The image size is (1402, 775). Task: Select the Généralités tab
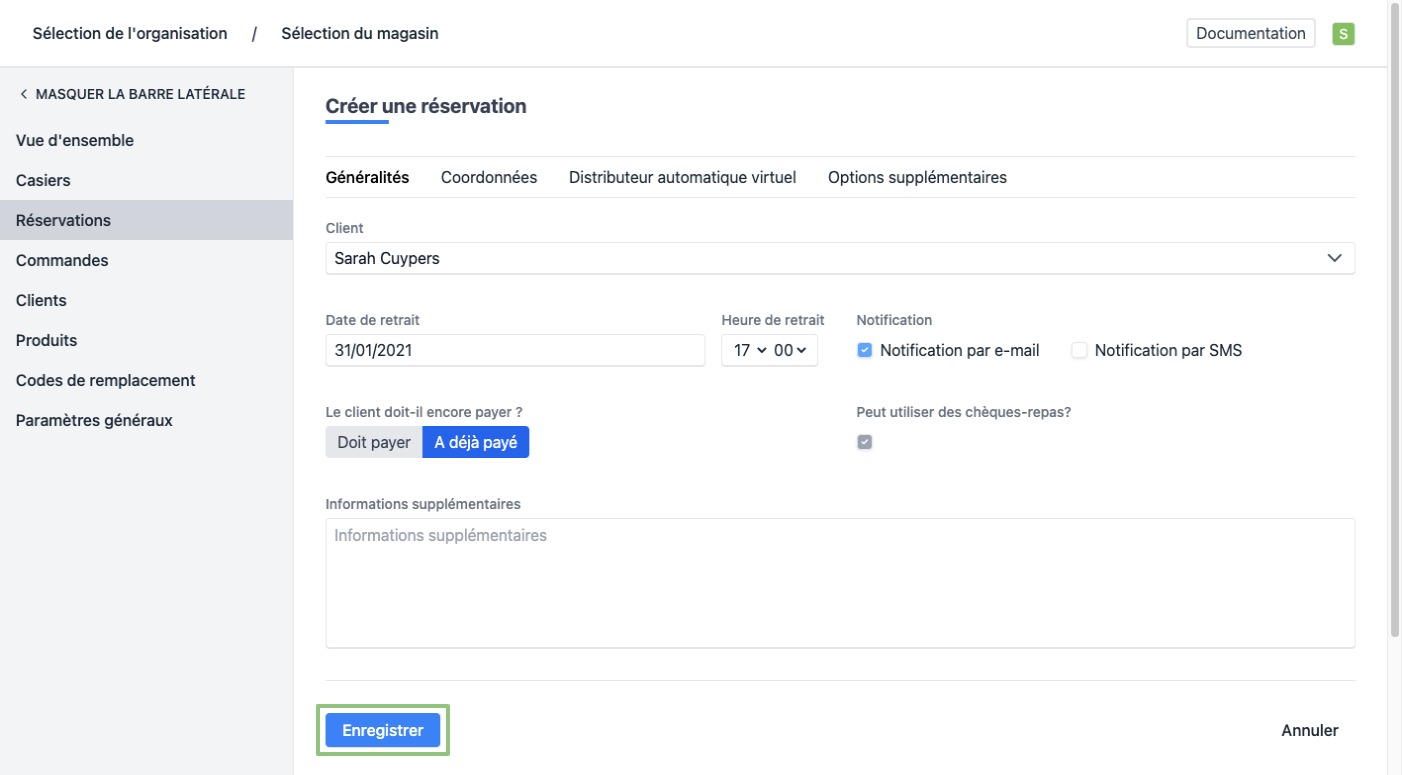(x=367, y=177)
